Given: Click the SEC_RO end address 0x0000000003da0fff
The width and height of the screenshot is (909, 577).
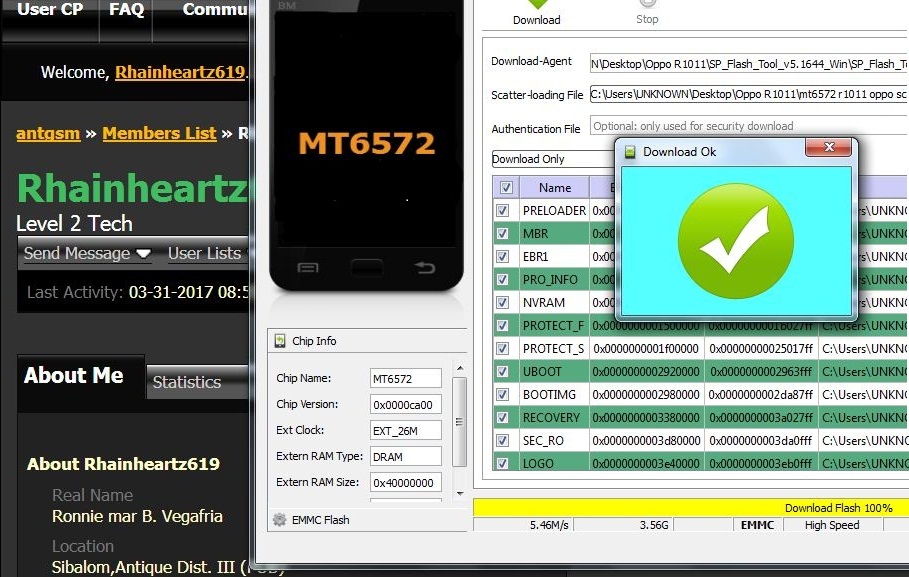Looking at the screenshot, I should pos(761,441).
